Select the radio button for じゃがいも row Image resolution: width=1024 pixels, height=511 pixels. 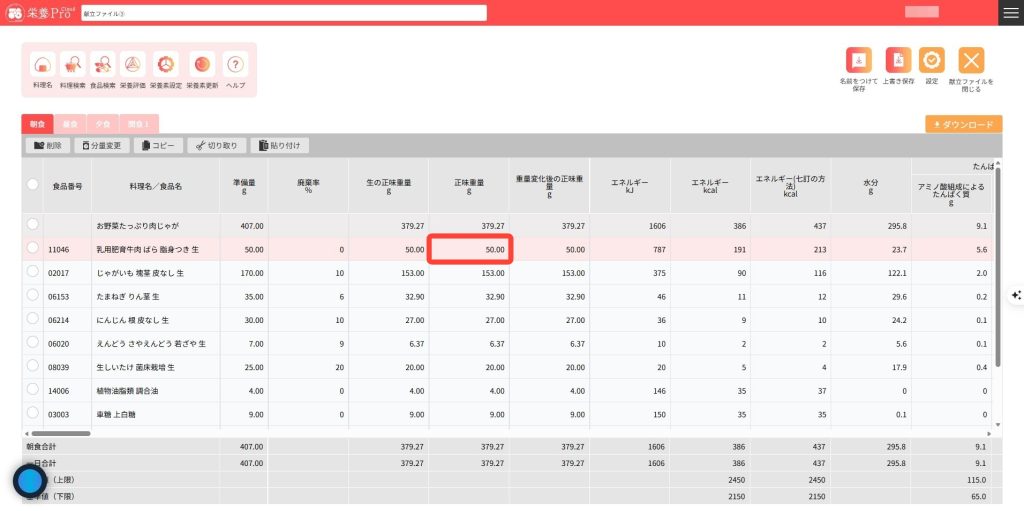click(33, 271)
